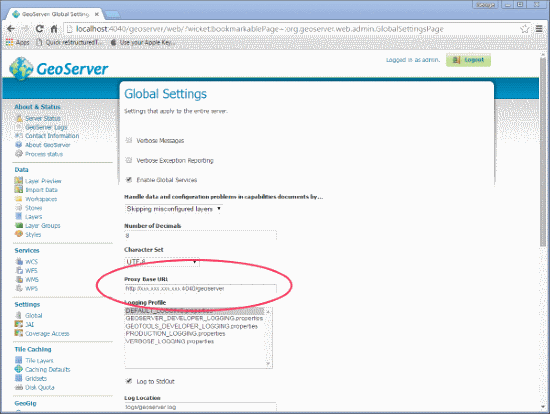Click the browser reload icon
Viewport: 550px width, 414px height.
(40, 29)
